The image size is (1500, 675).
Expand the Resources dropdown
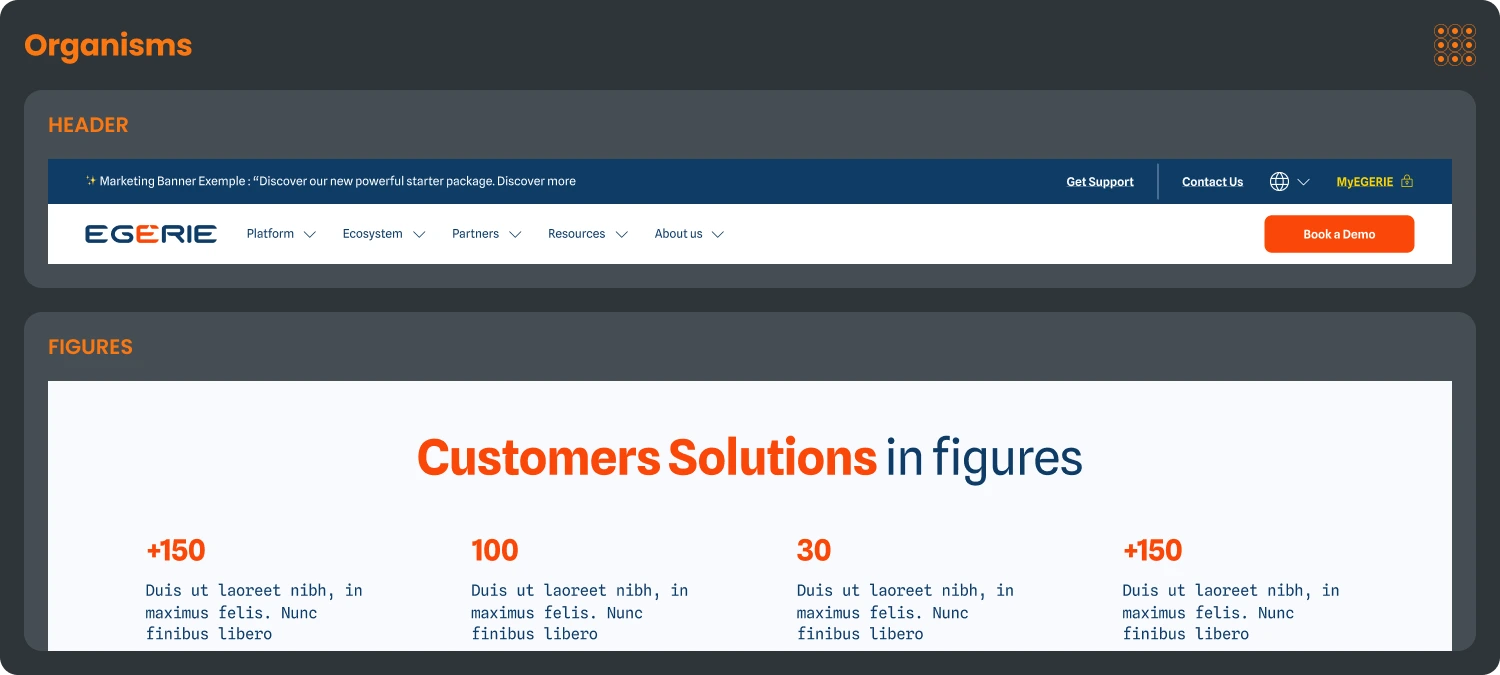tap(622, 234)
